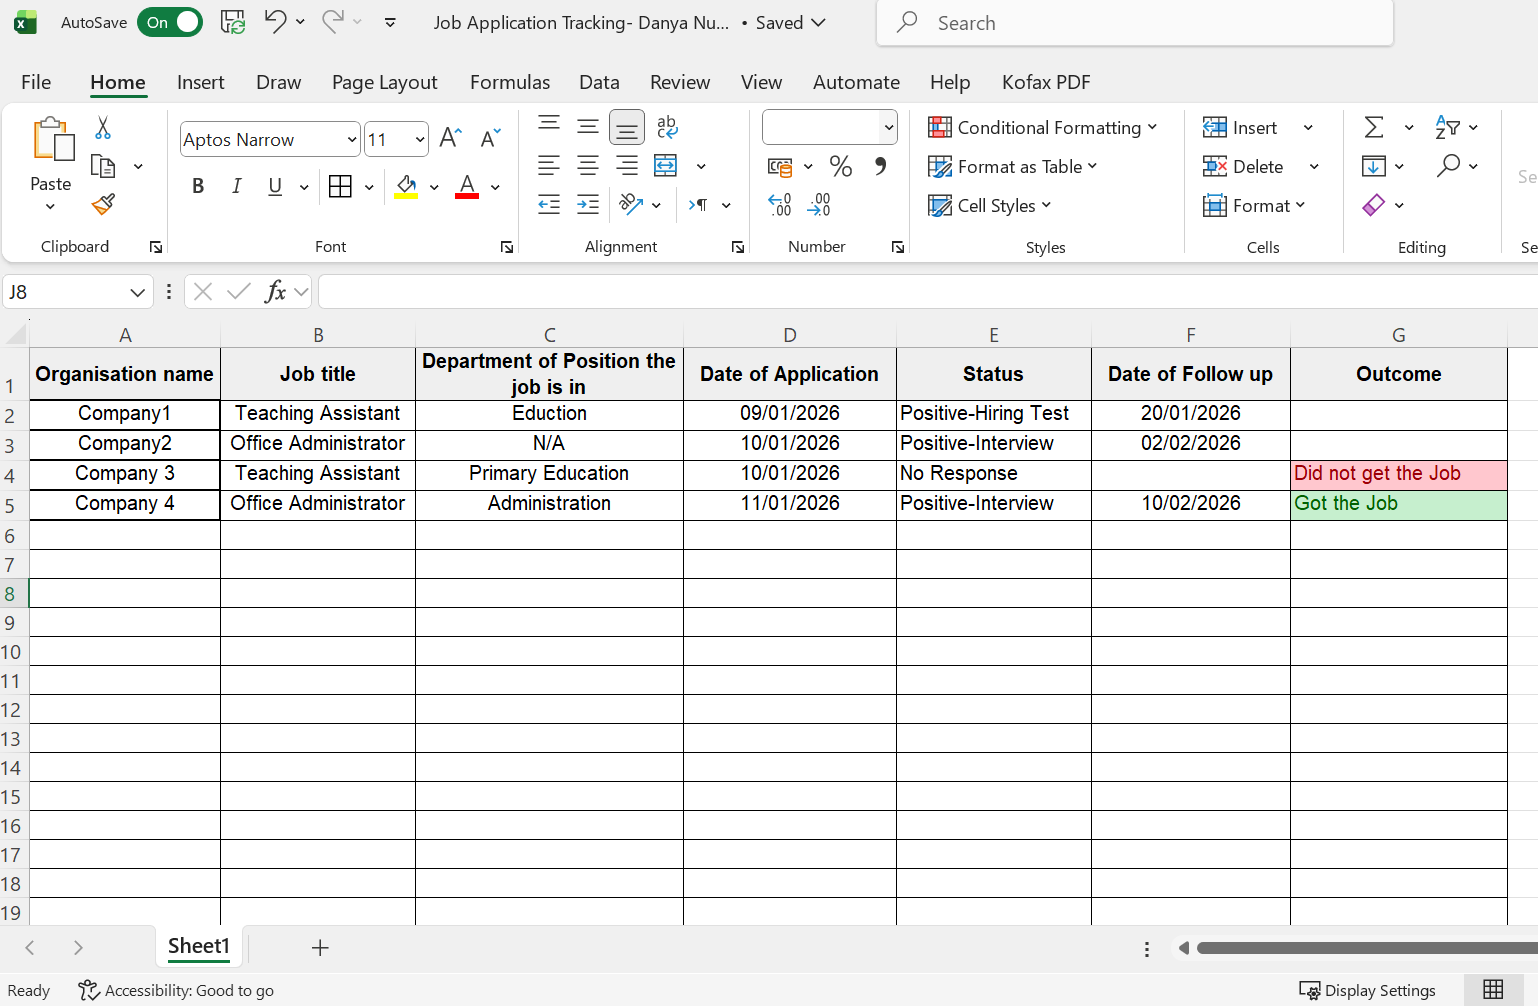Toggle Italic formatting
Screen dimensions: 1538x1006
pyautogui.click(x=237, y=187)
